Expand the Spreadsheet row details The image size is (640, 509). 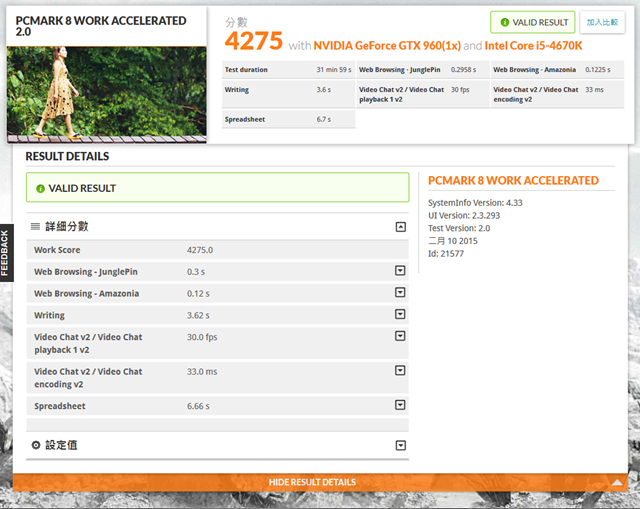[x=400, y=405]
